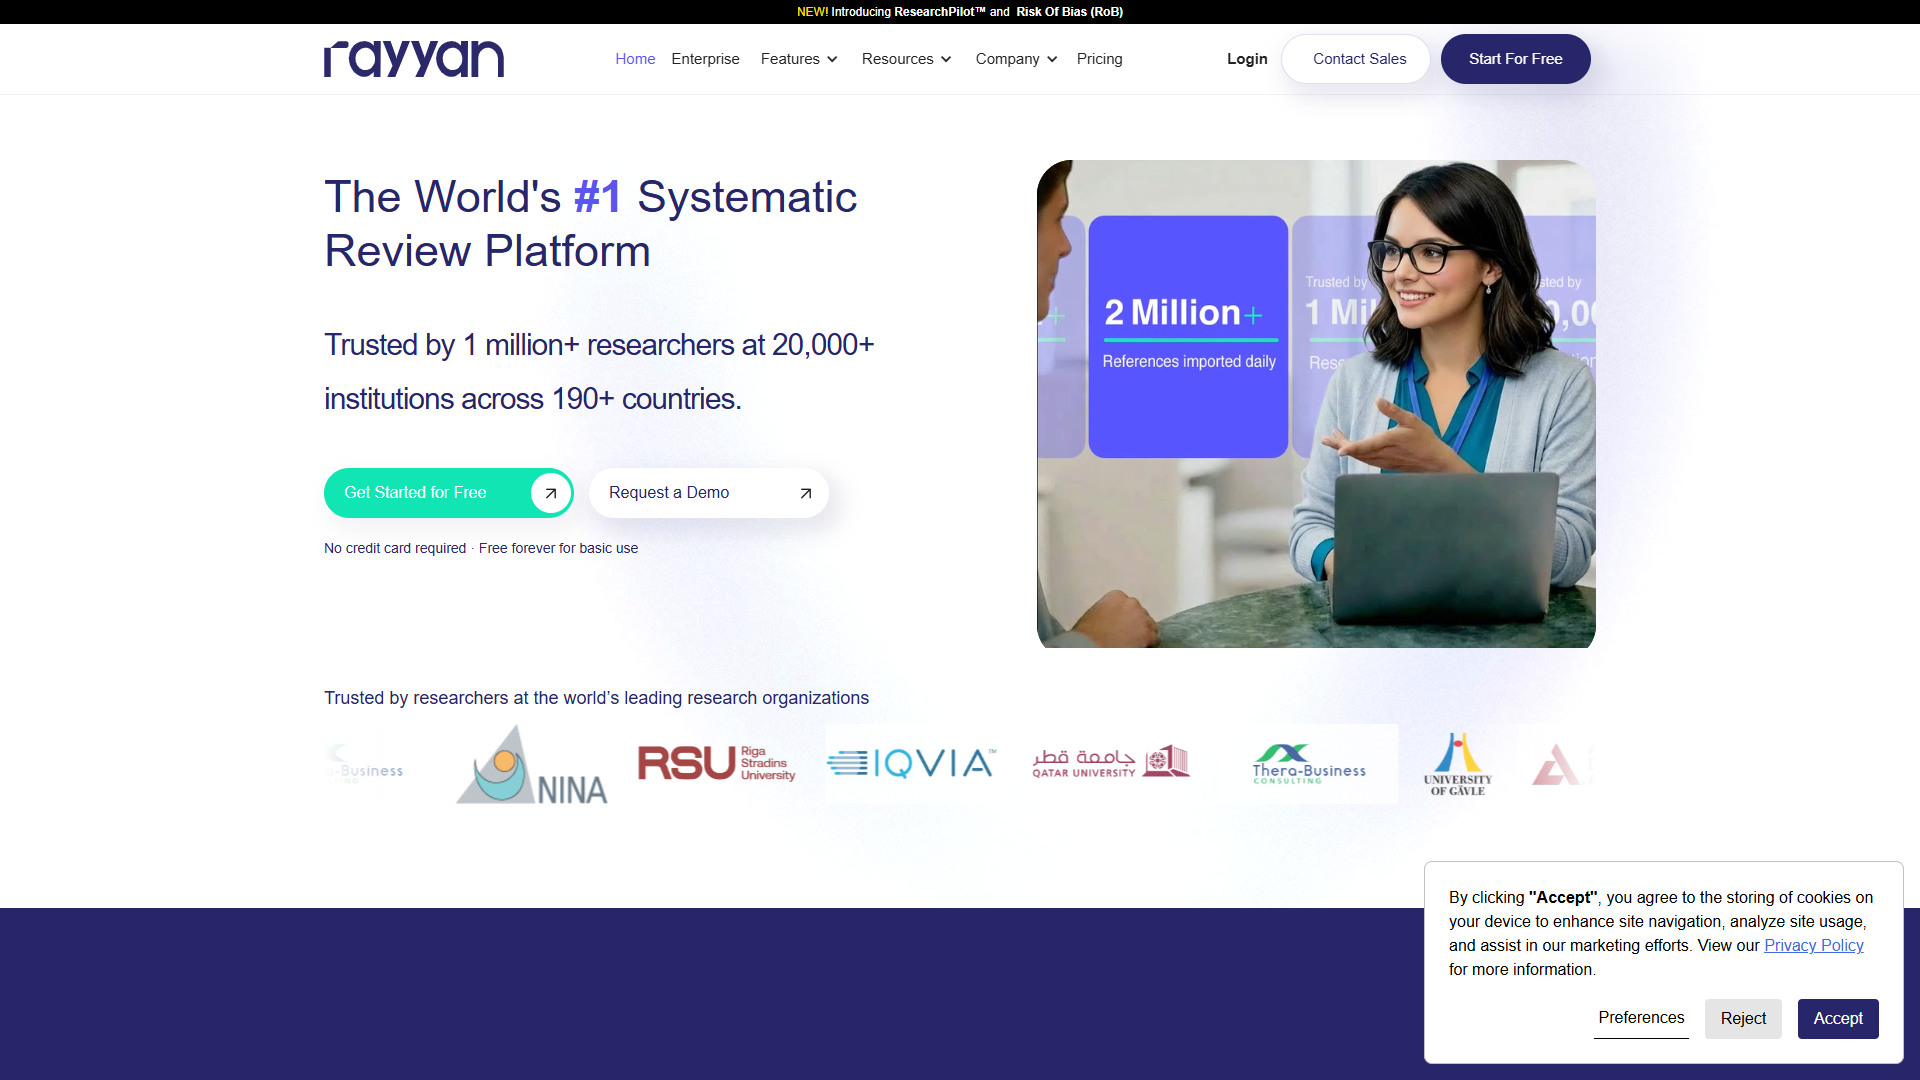This screenshot has height=1080, width=1920.
Task: Accept cookies
Action: (1838, 1019)
